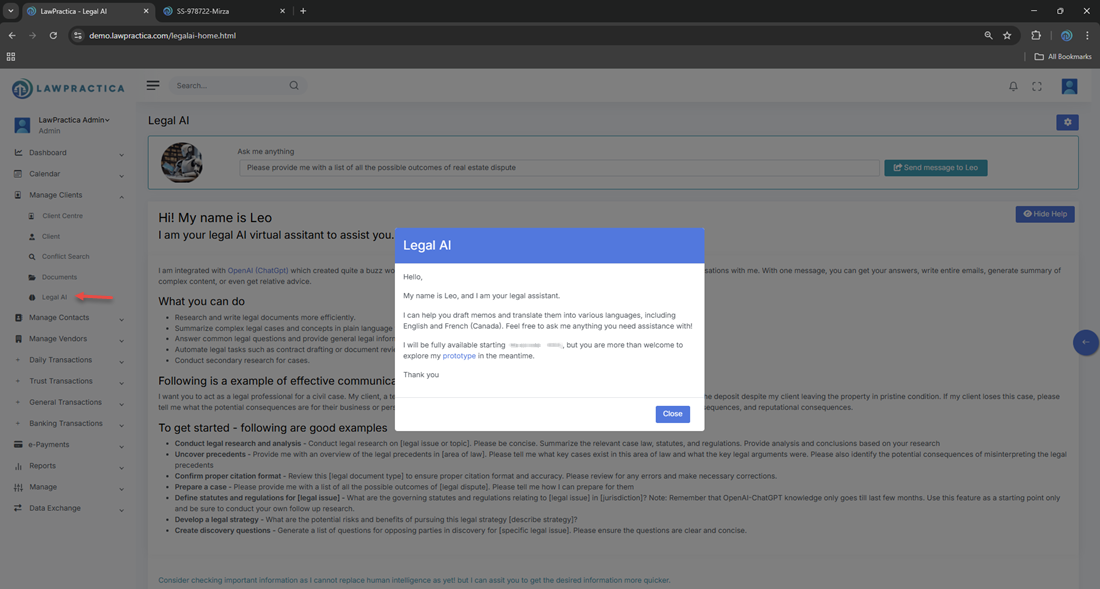Expand the Dashboard sidebar menu
Image resolution: width=1100 pixels, height=589 pixels.
click(x=68, y=153)
